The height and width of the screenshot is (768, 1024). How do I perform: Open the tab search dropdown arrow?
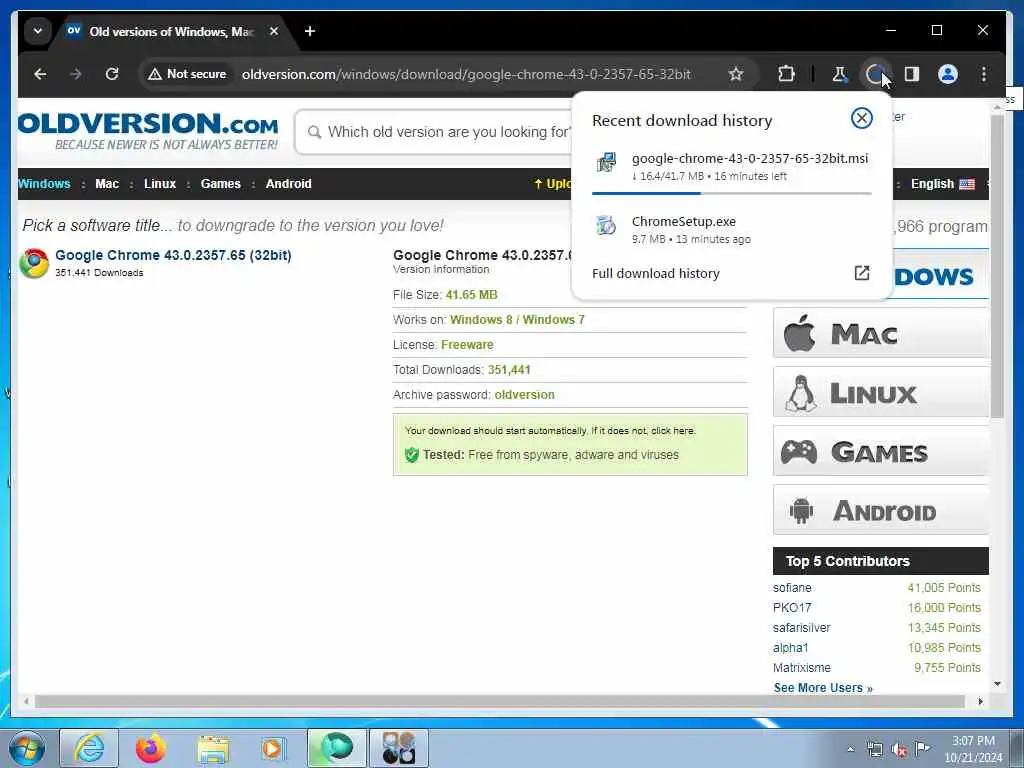coord(38,31)
